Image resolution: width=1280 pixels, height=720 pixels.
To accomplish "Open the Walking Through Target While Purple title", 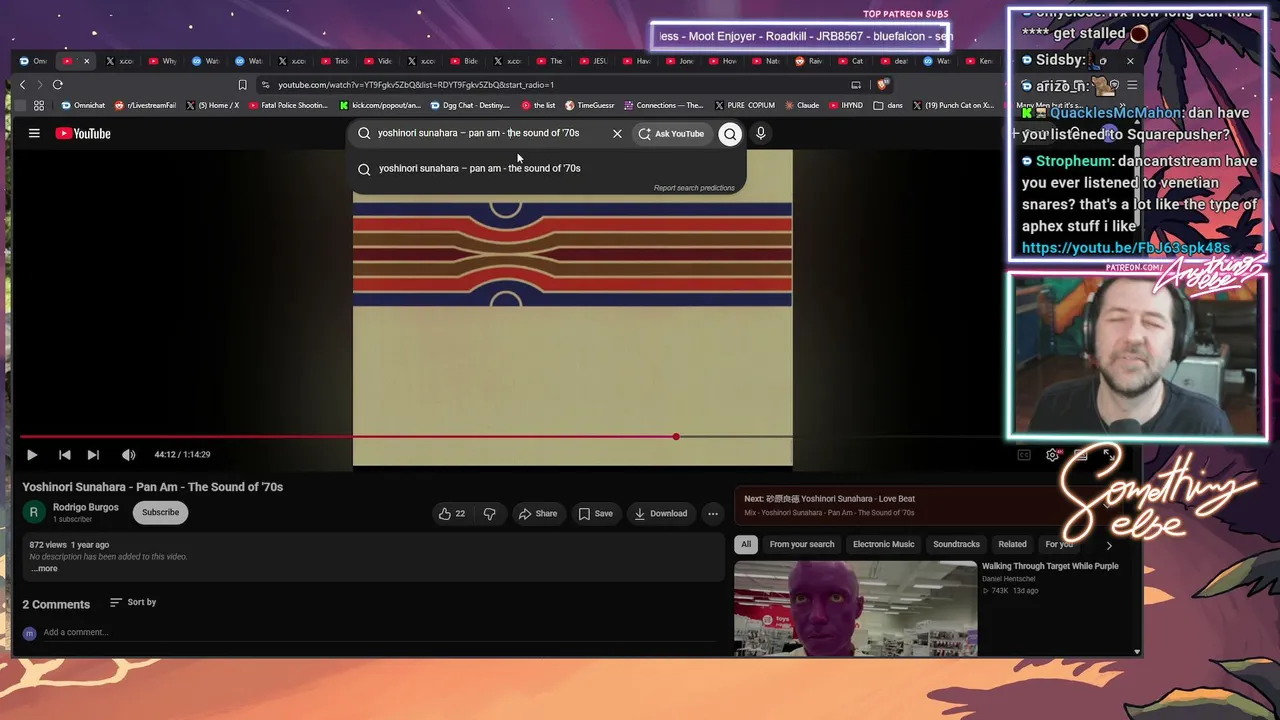I will pos(1050,566).
